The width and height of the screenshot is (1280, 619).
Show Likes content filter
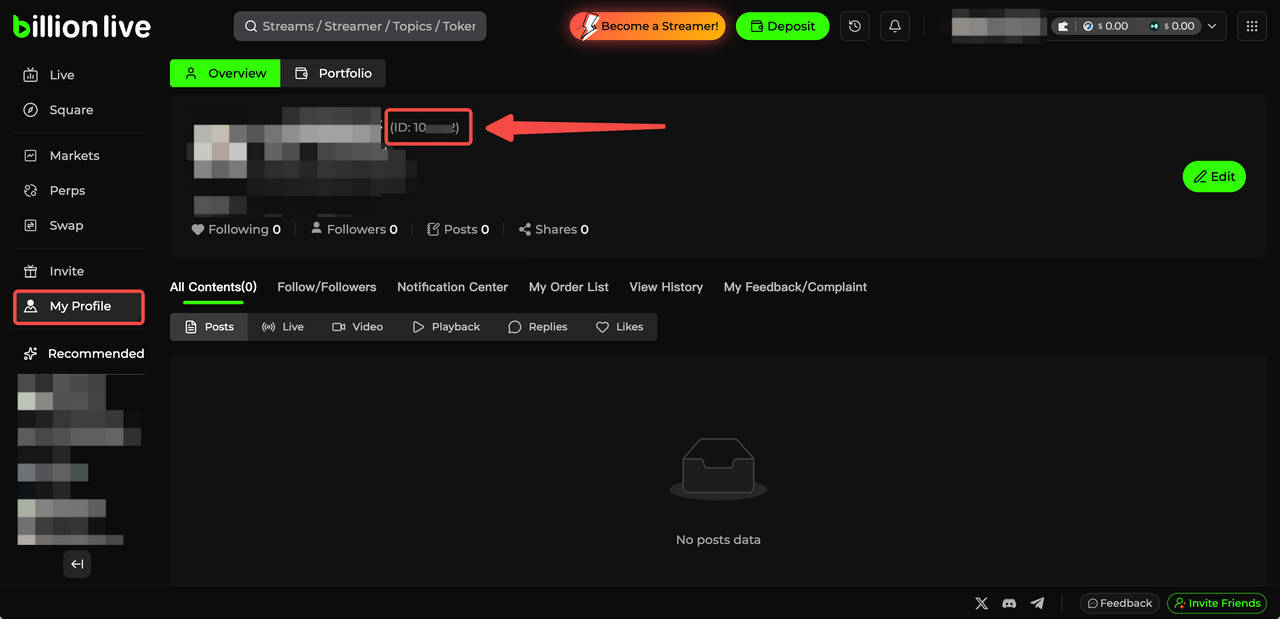(619, 327)
